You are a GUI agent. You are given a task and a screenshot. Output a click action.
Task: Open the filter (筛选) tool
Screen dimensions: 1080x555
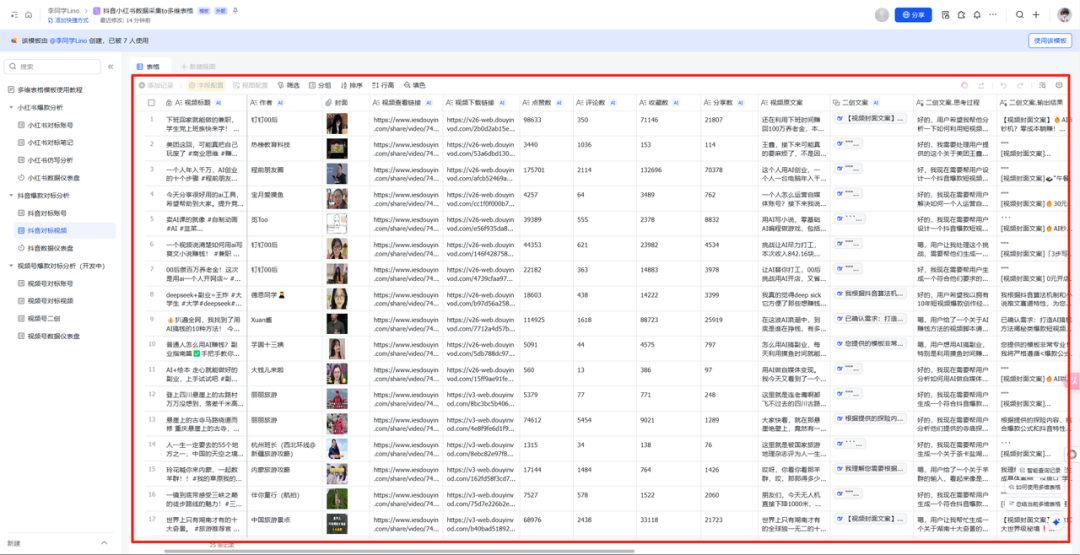click(289, 85)
